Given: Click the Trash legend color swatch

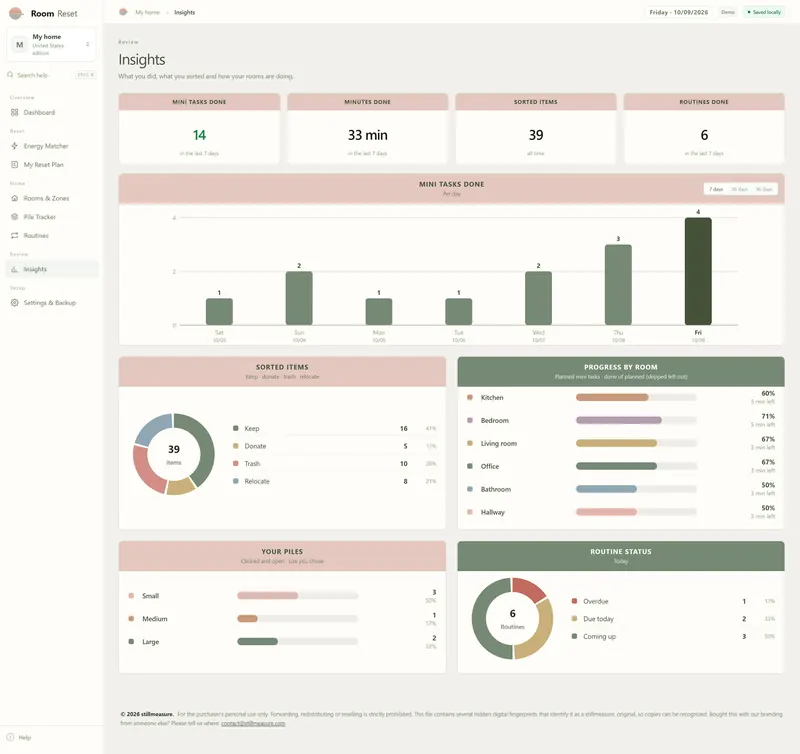Looking at the screenshot, I should 236,463.
